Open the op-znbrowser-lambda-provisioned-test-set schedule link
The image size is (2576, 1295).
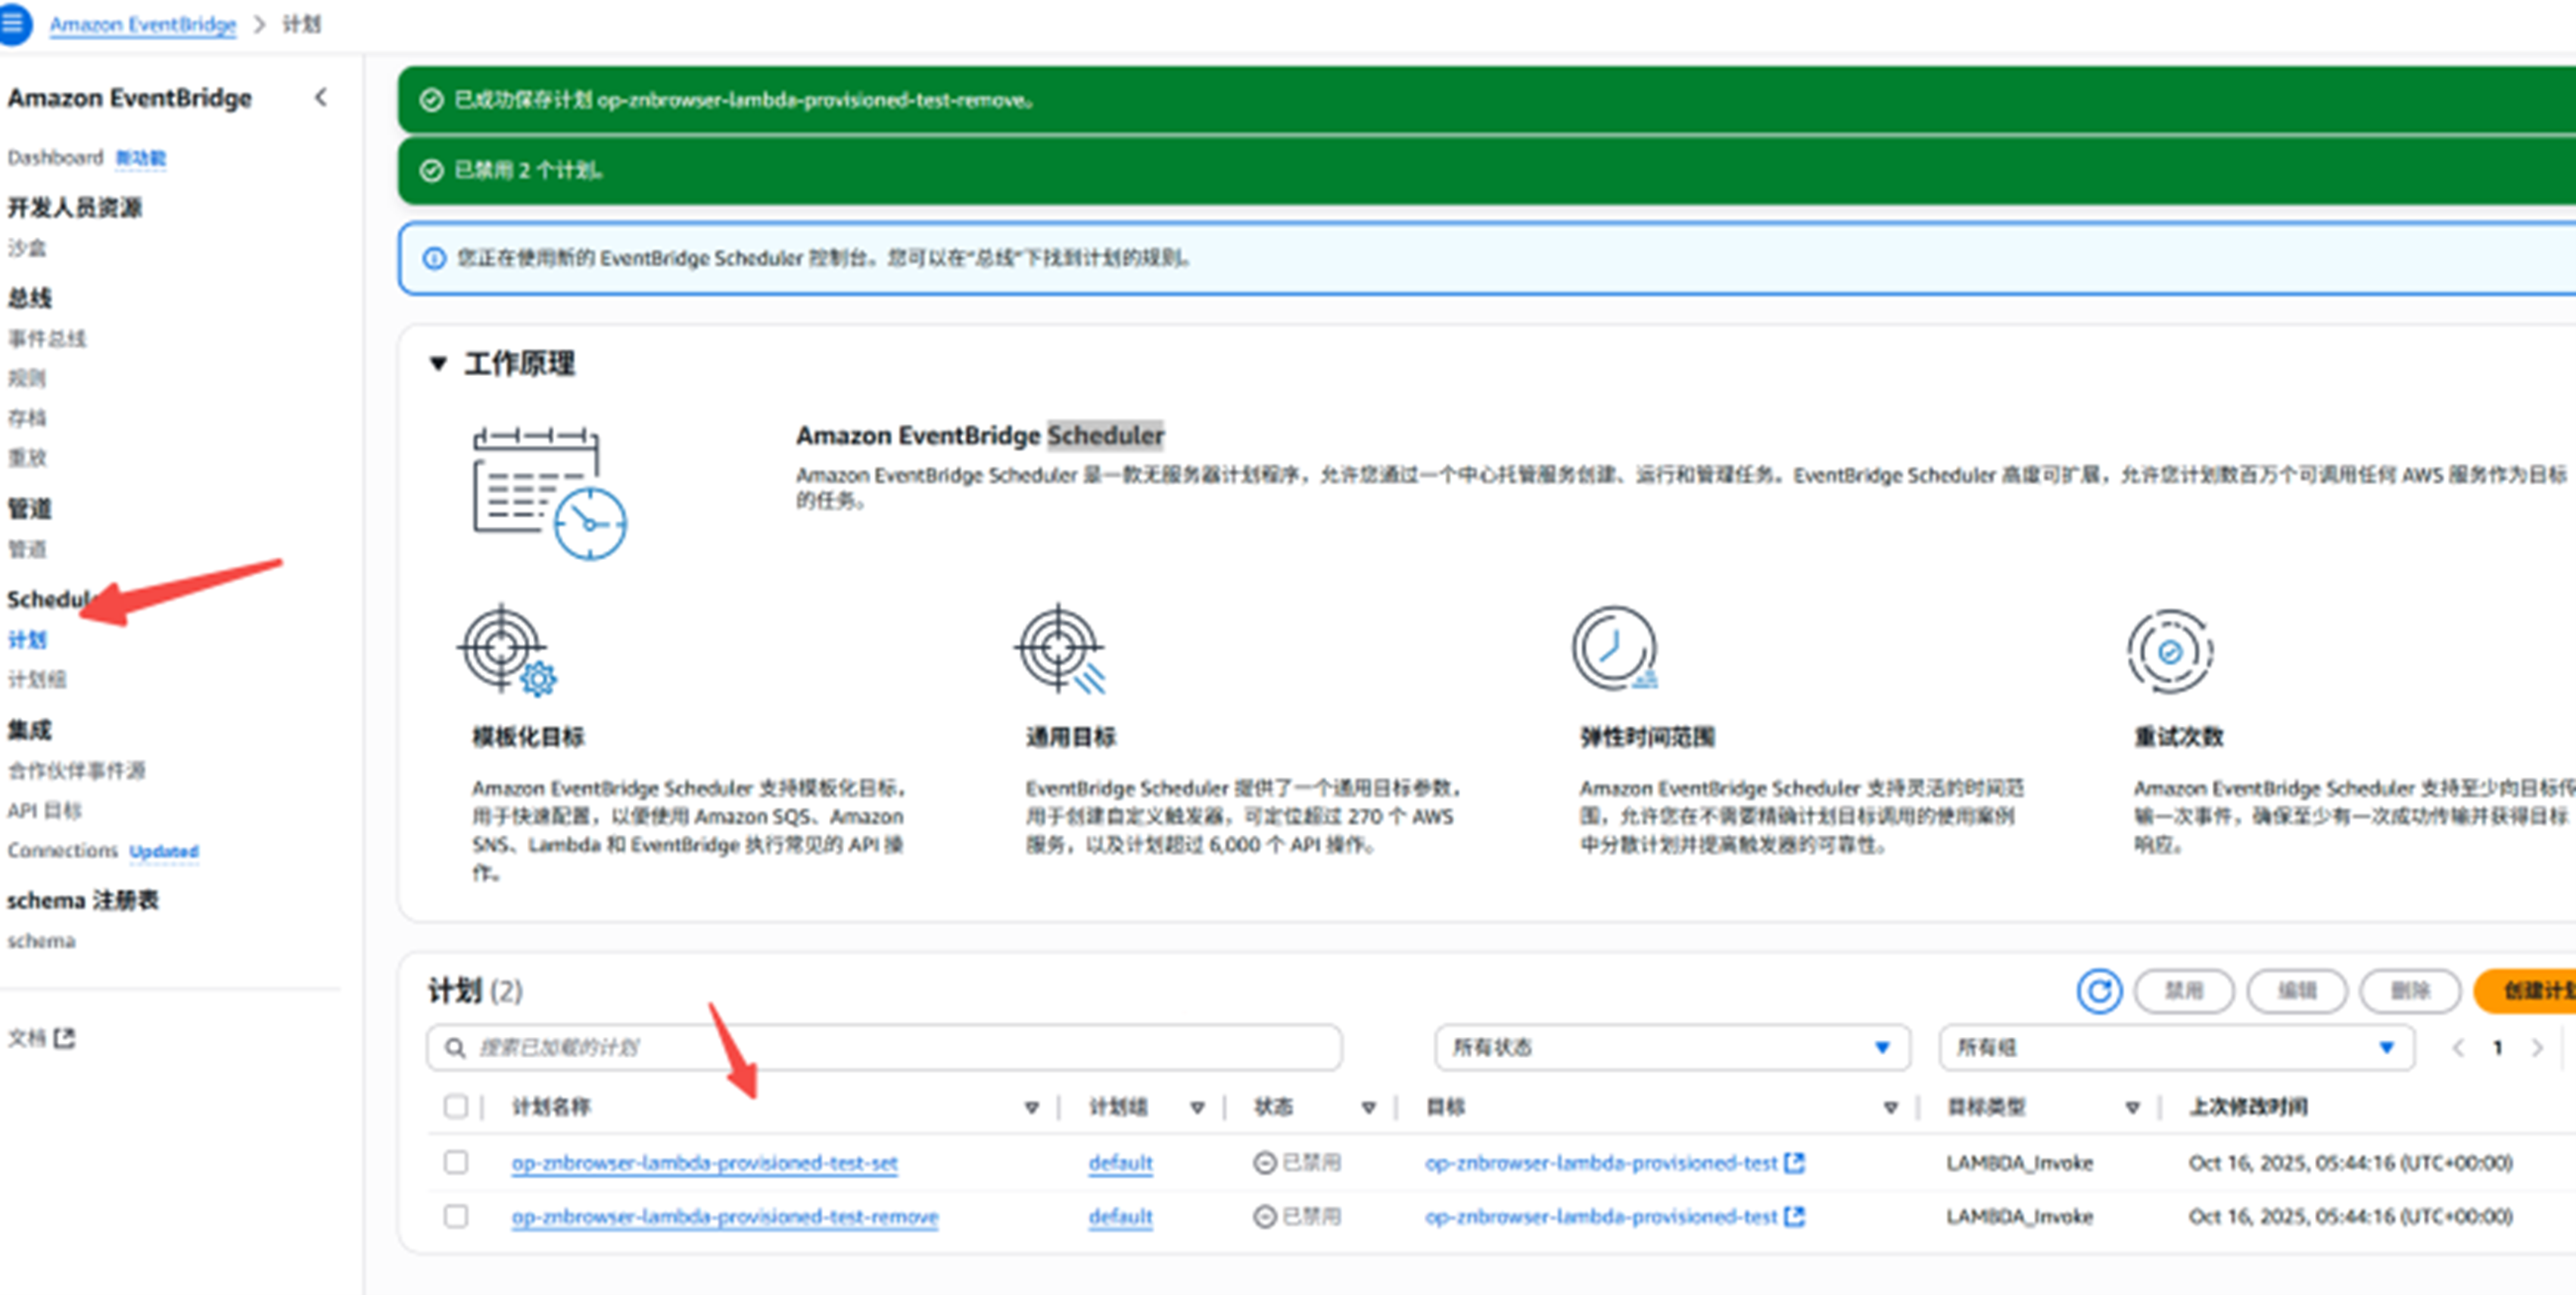(x=704, y=1163)
